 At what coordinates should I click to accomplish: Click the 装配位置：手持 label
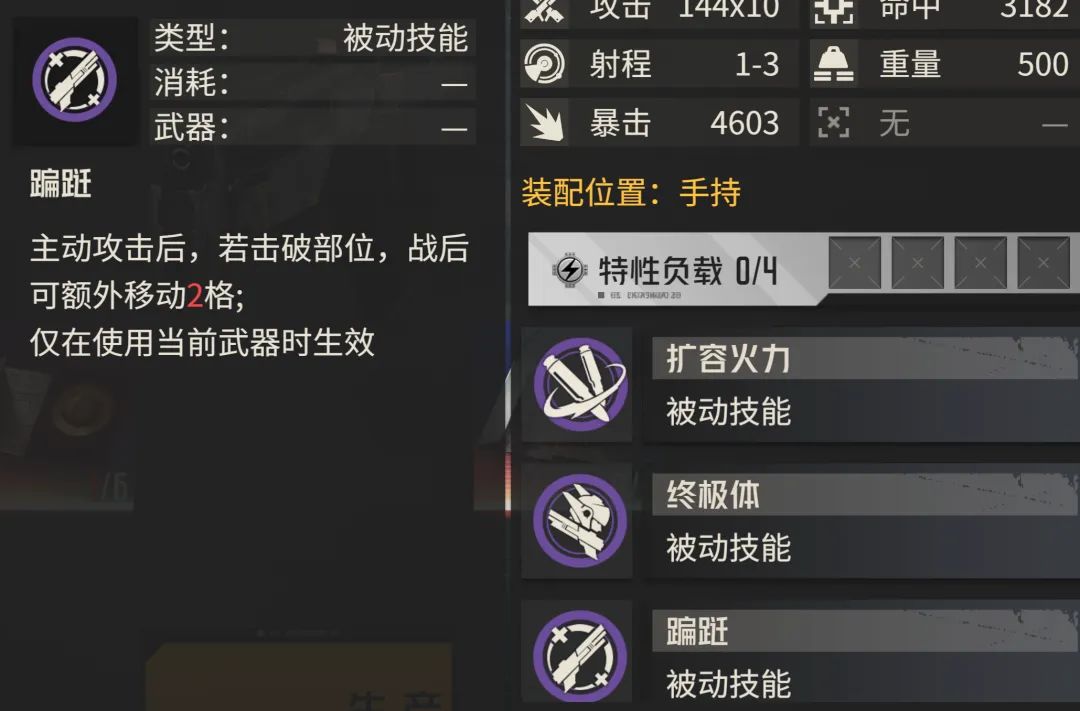[631, 192]
